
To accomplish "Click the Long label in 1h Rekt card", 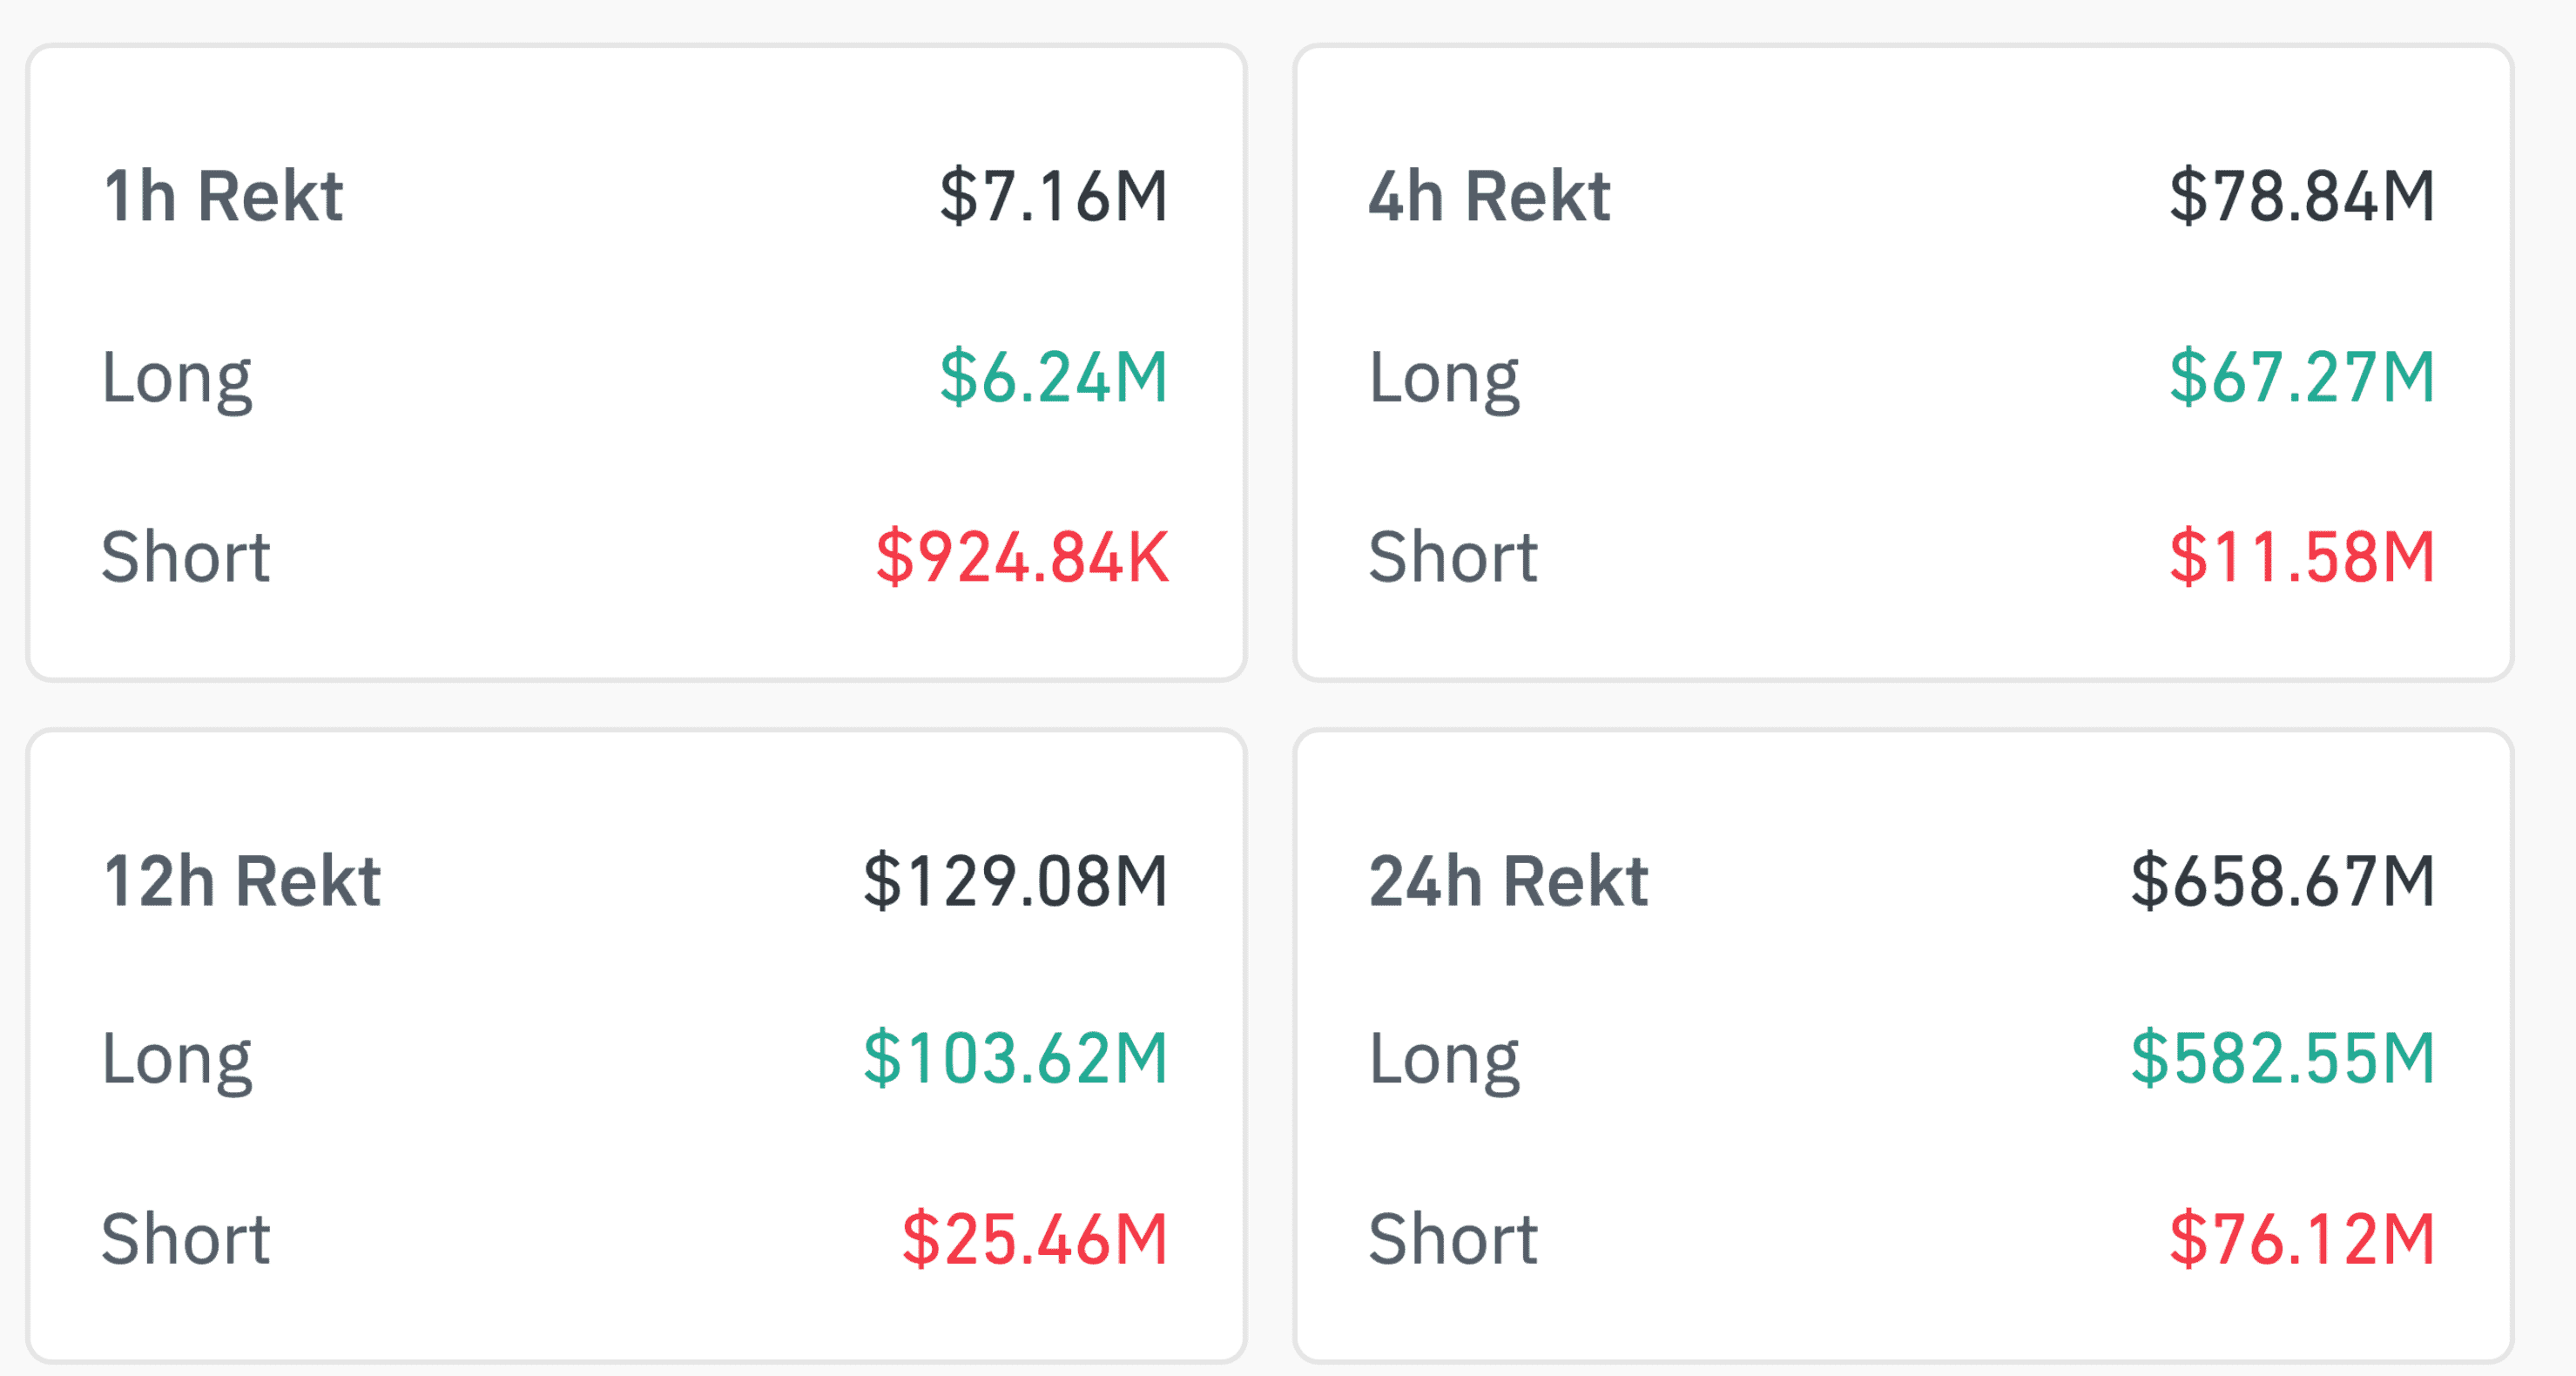I will click(177, 379).
